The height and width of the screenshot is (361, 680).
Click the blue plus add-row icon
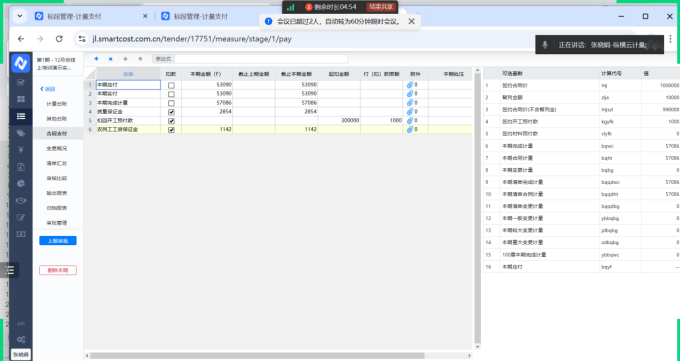96,59
